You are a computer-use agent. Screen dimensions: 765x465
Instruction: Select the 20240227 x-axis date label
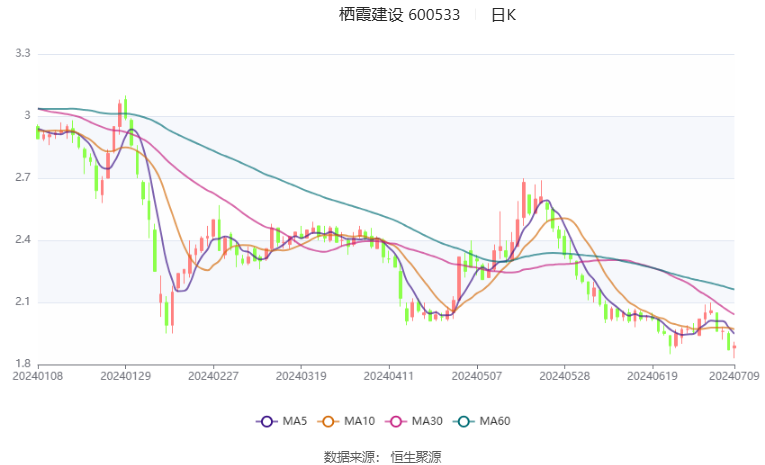[213, 376]
